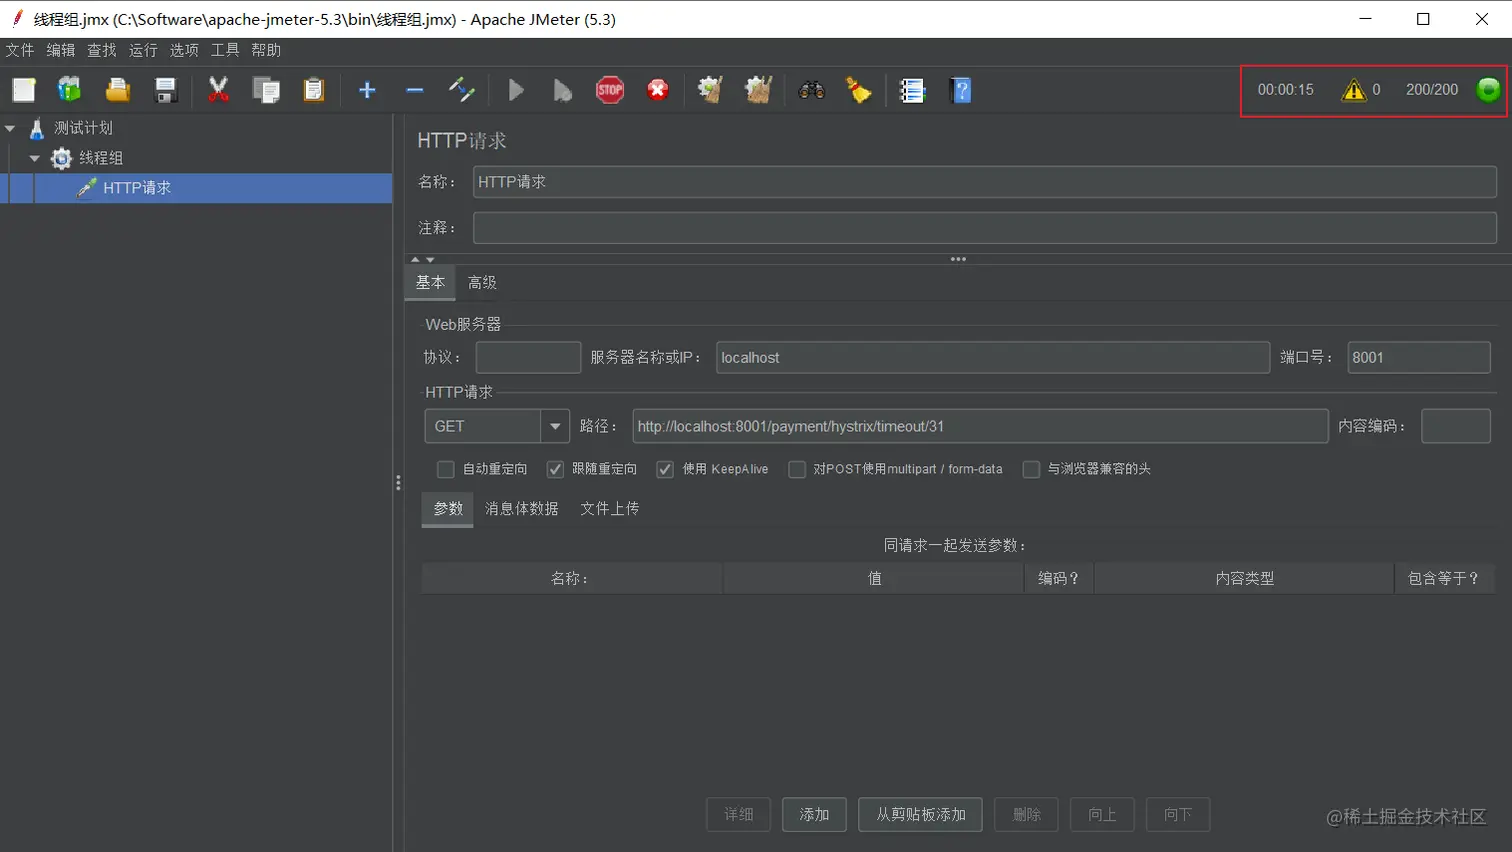The image size is (1512, 852).
Task: Click the Copy icon in toolbar
Action: [x=266, y=90]
